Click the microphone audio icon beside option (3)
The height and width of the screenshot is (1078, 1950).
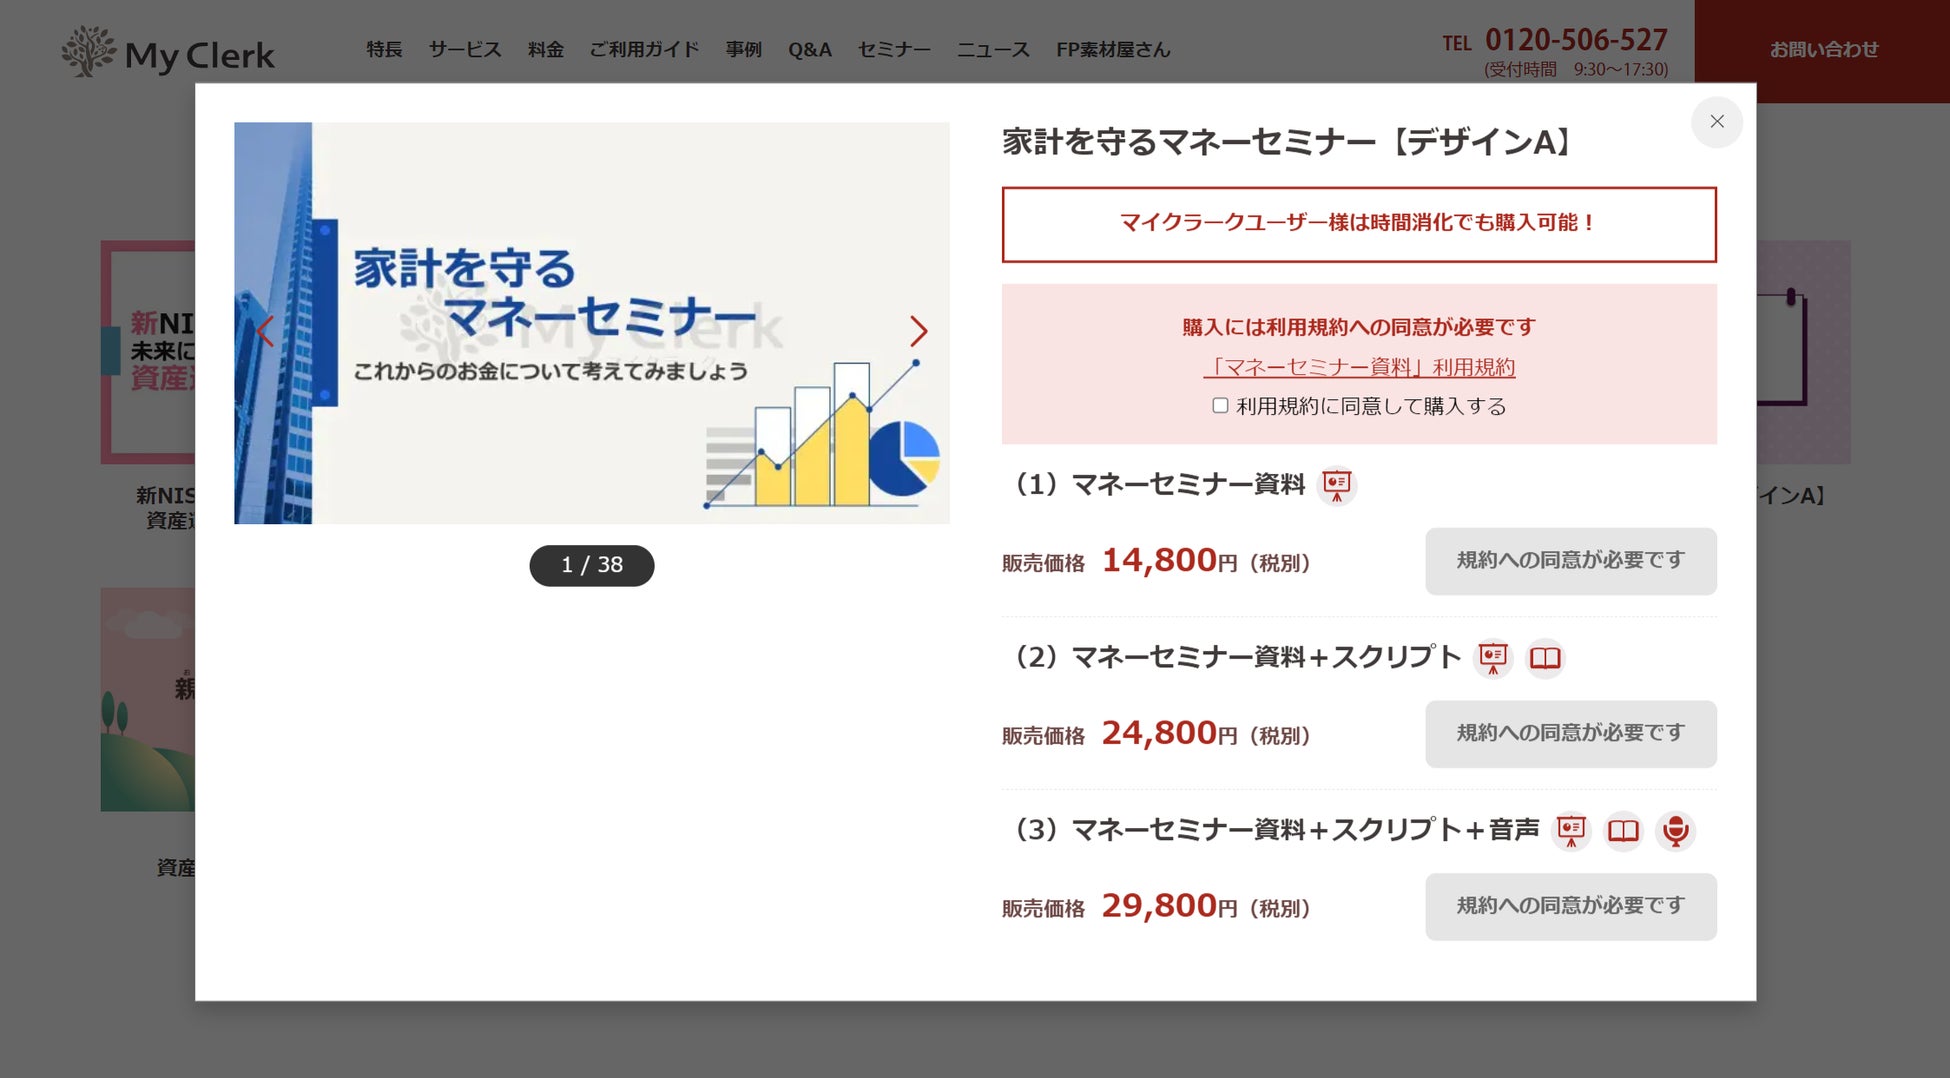(1675, 831)
